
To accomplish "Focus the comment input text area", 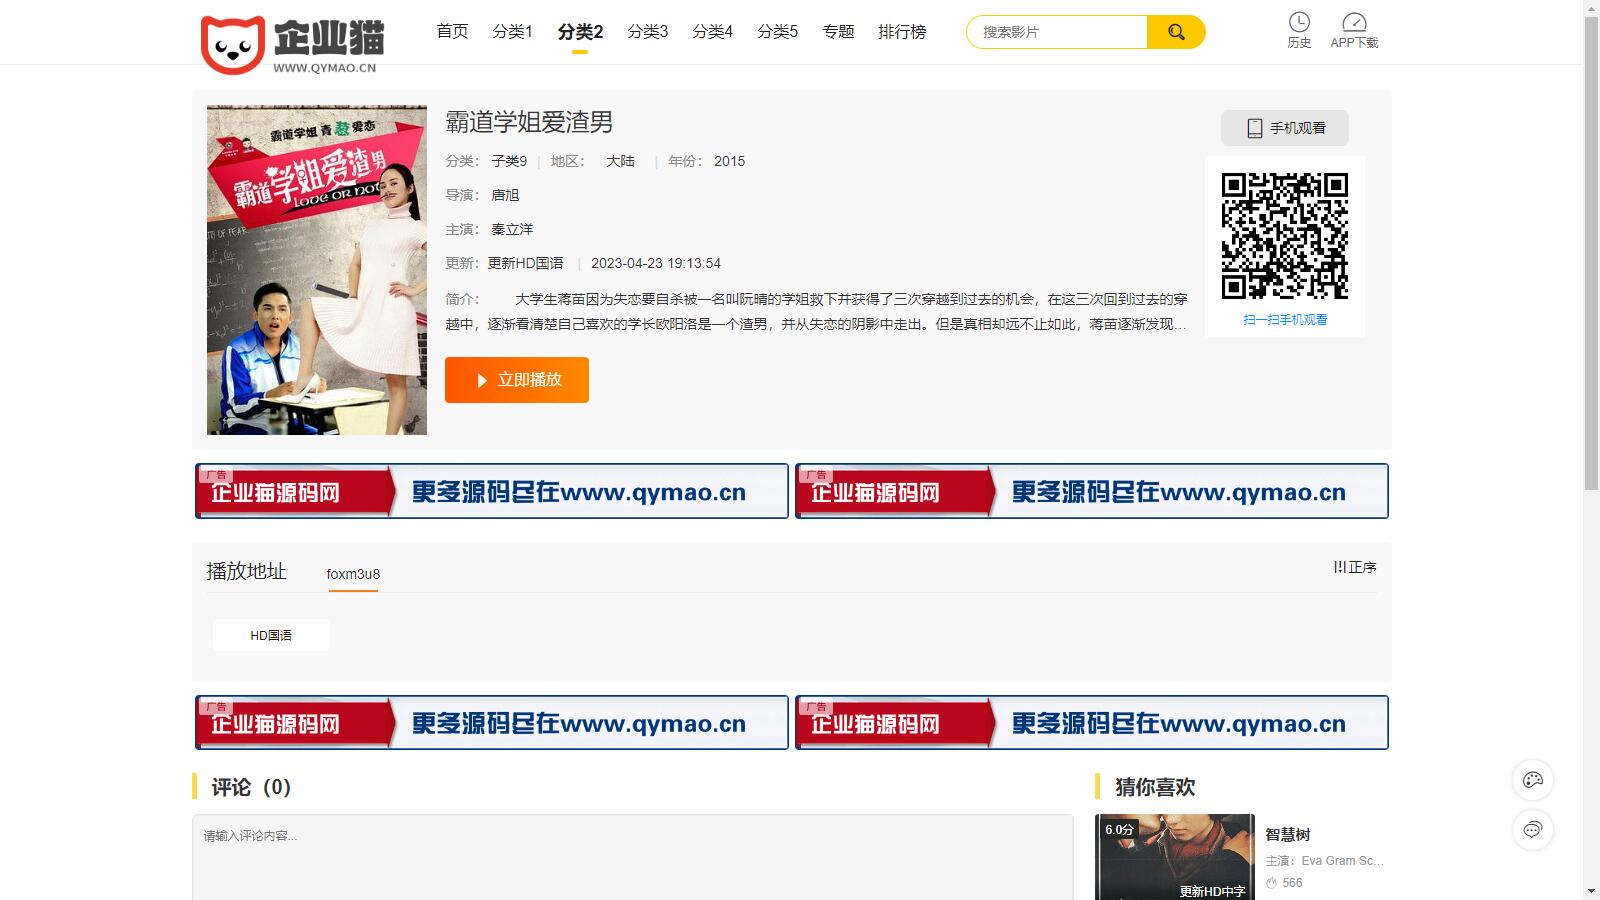I will pyautogui.click(x=632, y=855).
